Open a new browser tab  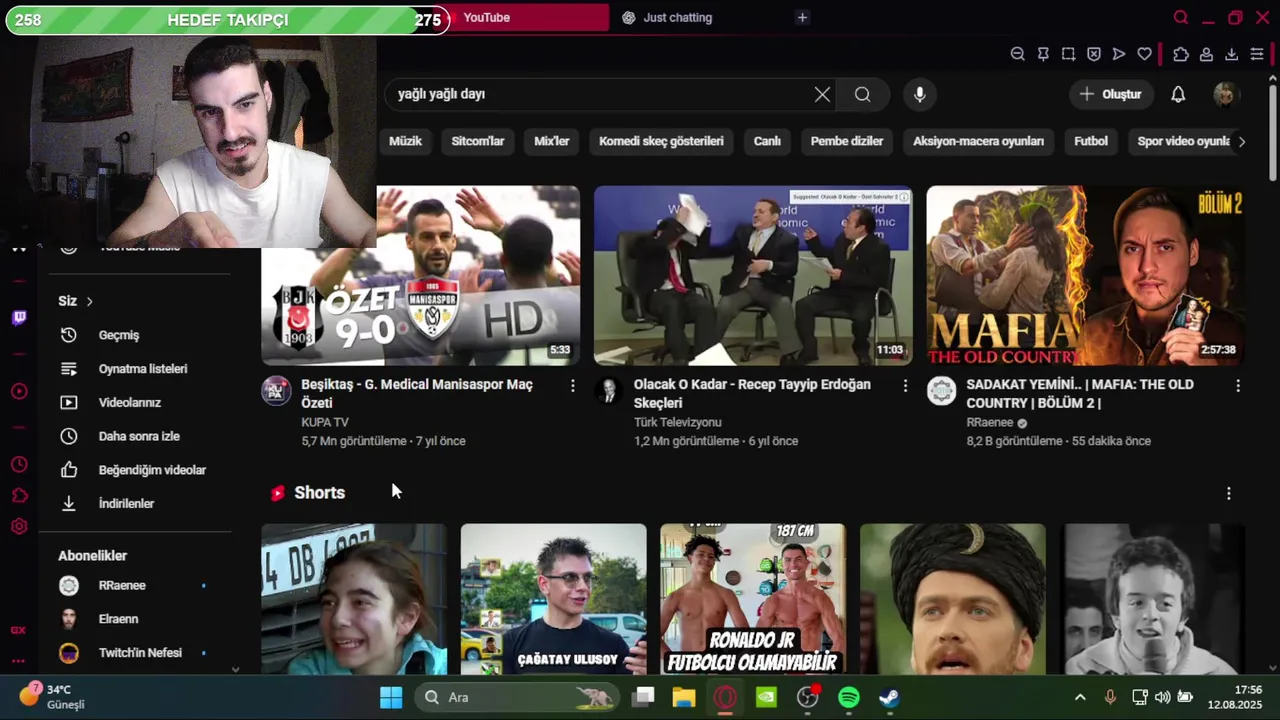[802, 18]
